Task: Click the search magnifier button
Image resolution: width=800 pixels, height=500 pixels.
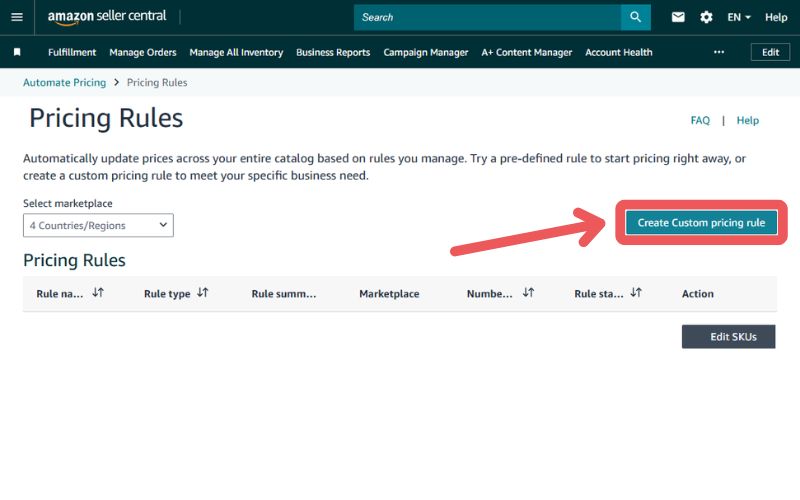Action: coord(635,17)
